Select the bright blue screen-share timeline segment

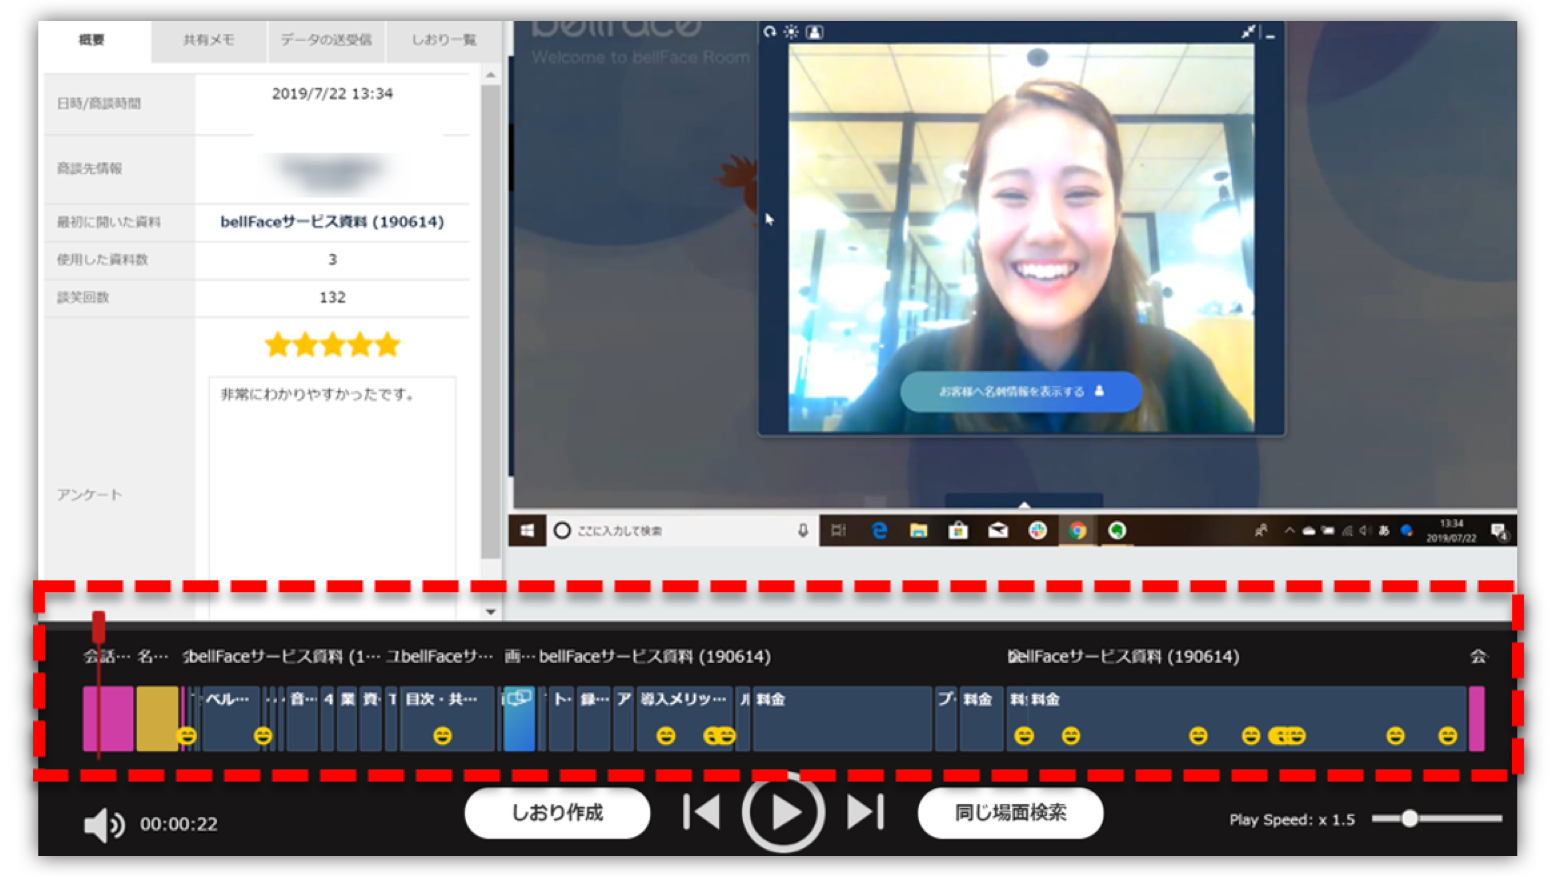(519, 718)
